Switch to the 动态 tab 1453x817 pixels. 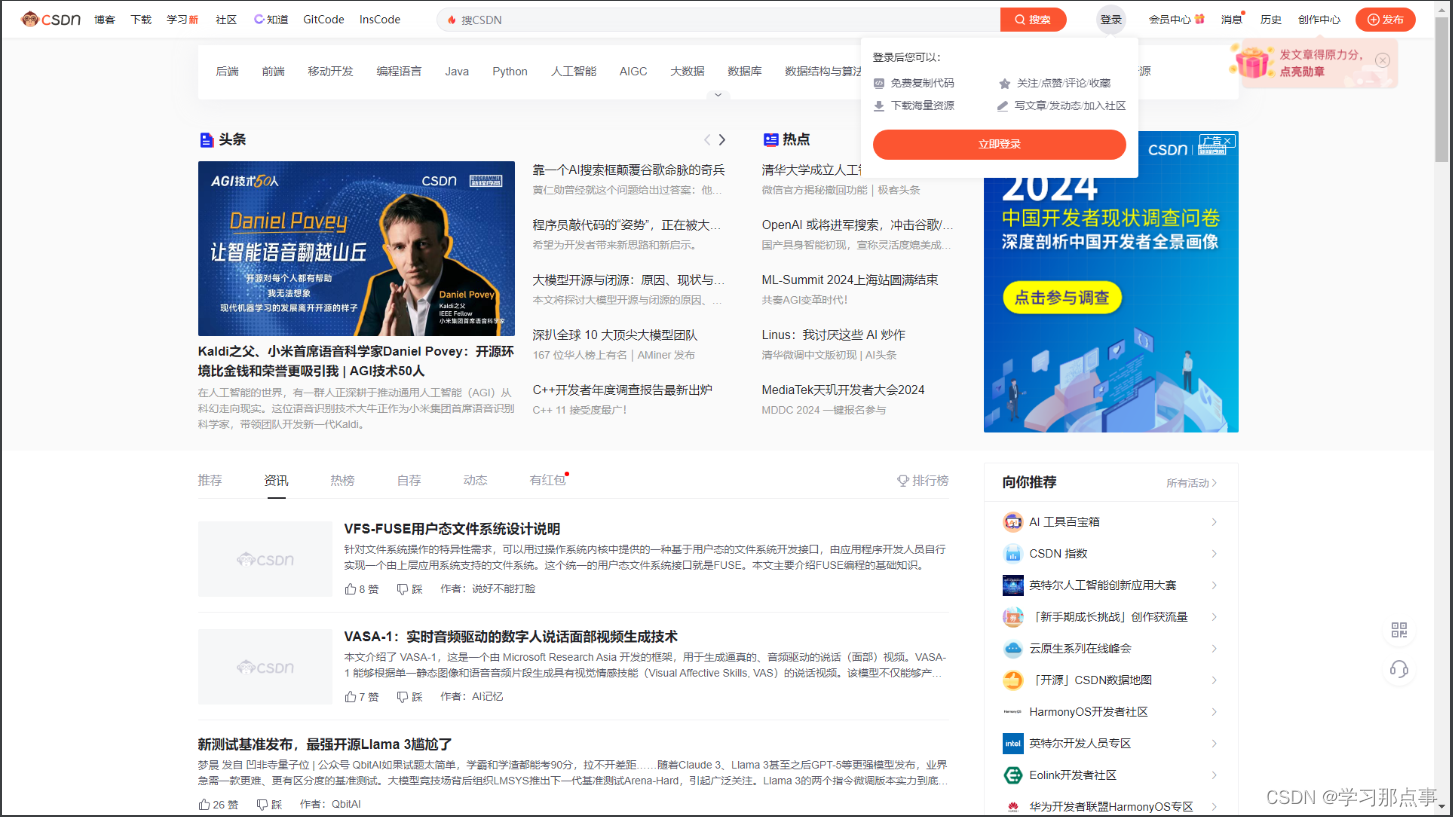[475, 481]
